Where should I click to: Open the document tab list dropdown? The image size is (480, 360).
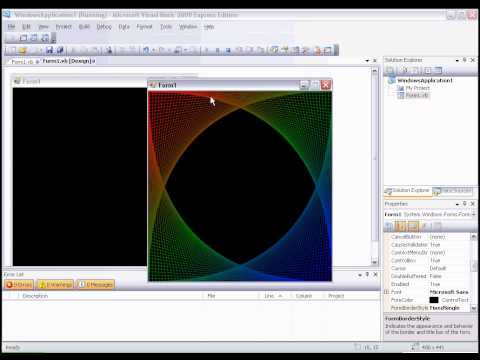click(367, 61)
